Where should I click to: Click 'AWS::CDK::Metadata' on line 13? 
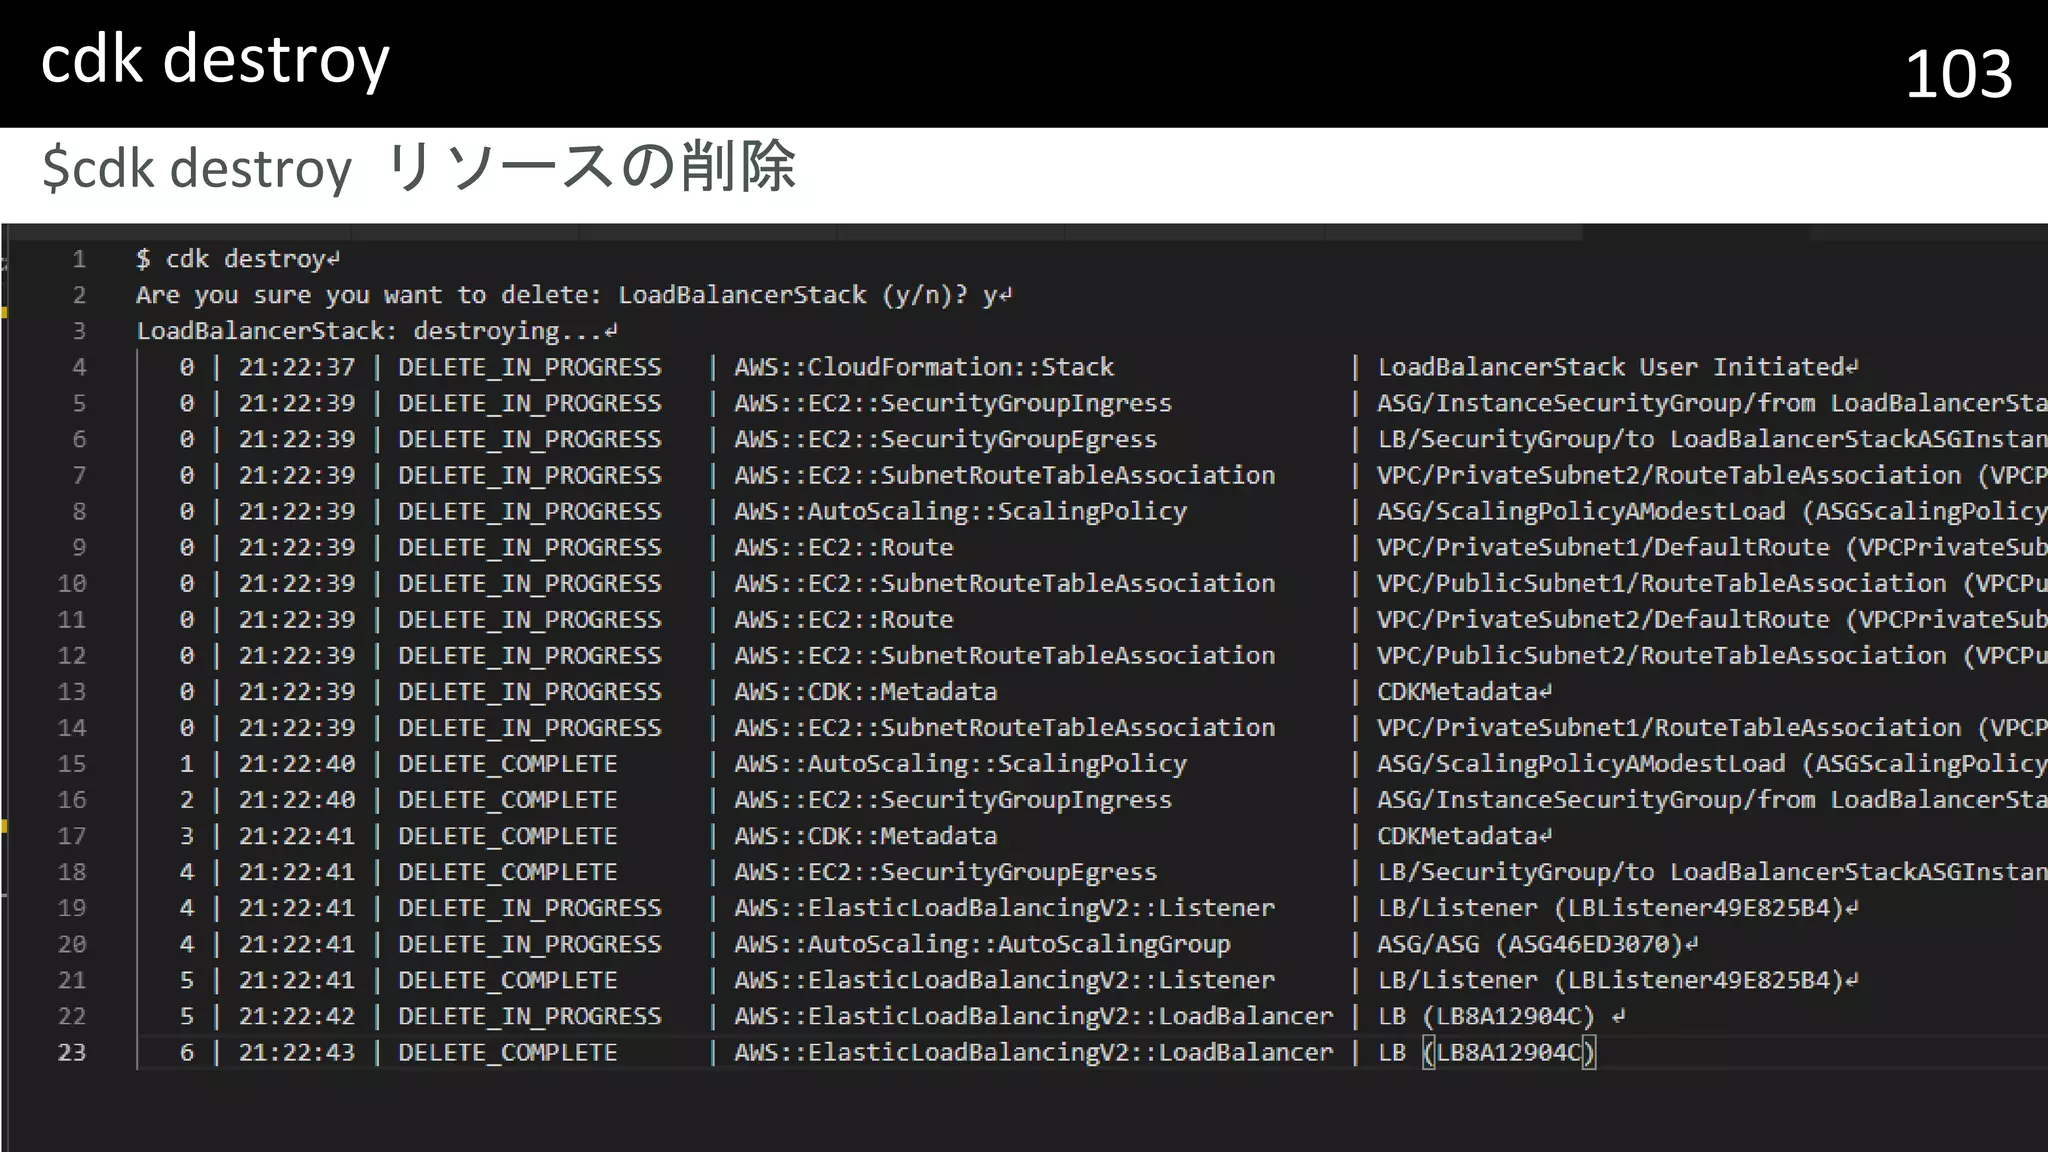(x=865, y=691)
